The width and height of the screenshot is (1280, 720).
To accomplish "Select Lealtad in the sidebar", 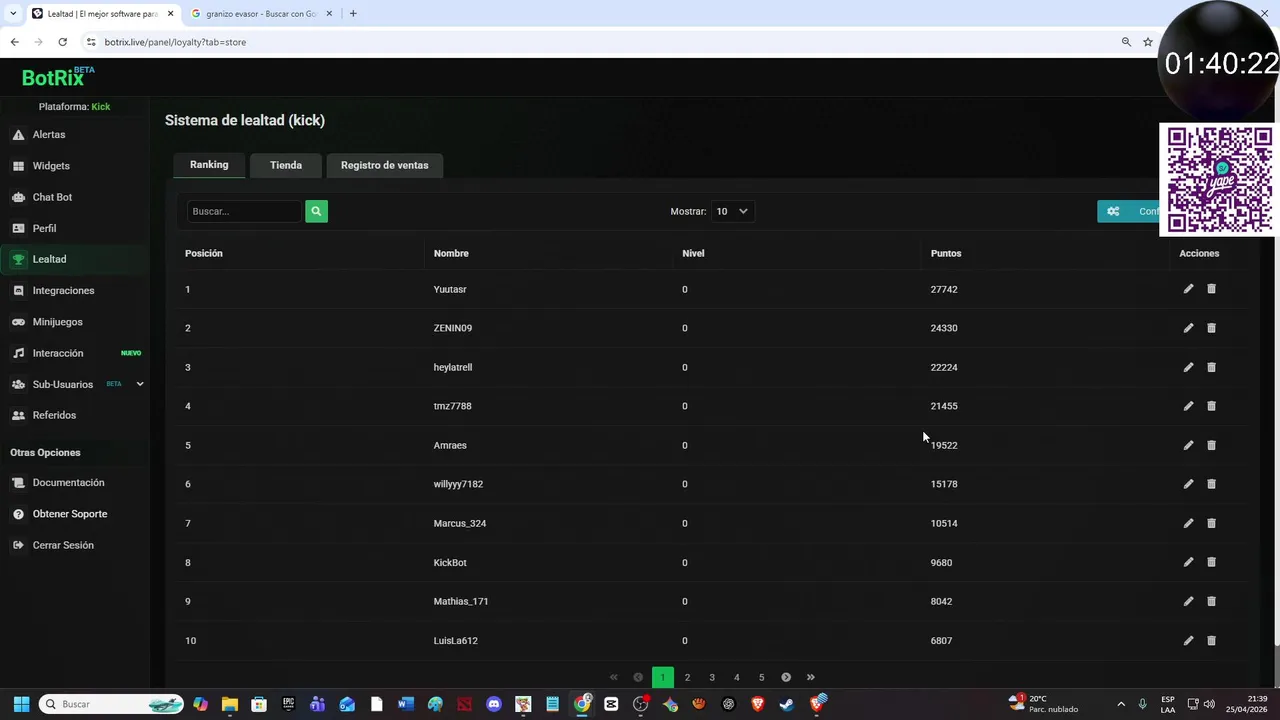I will coord(49,259).
